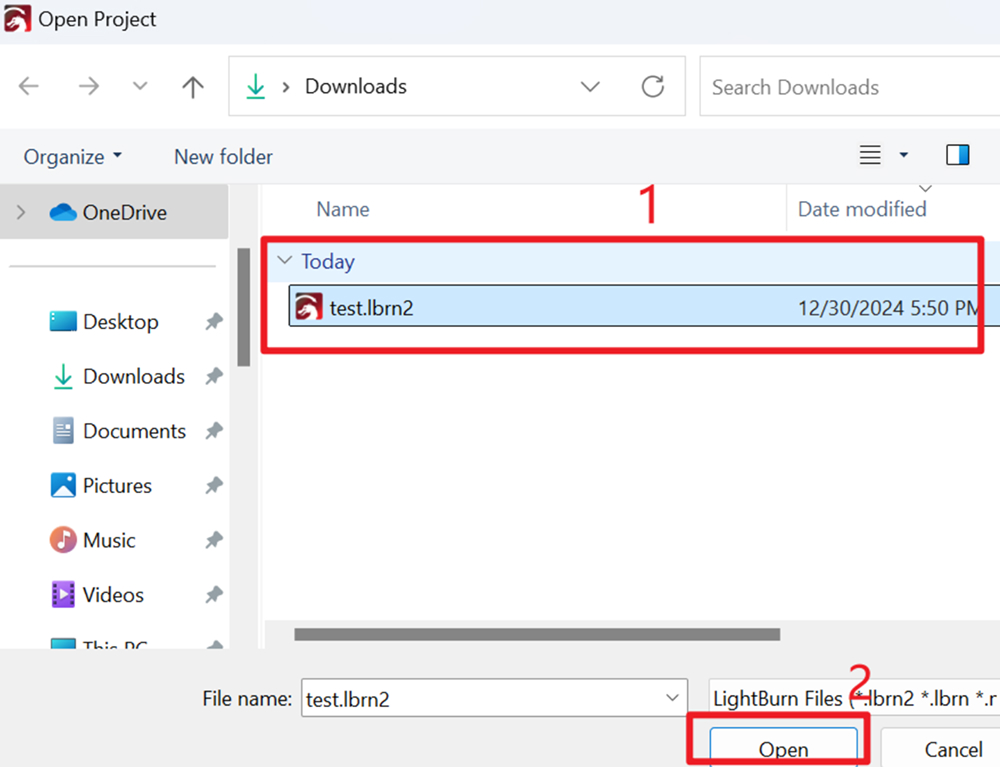
Task: Click the Open button
Action: [x=783, y=749]
